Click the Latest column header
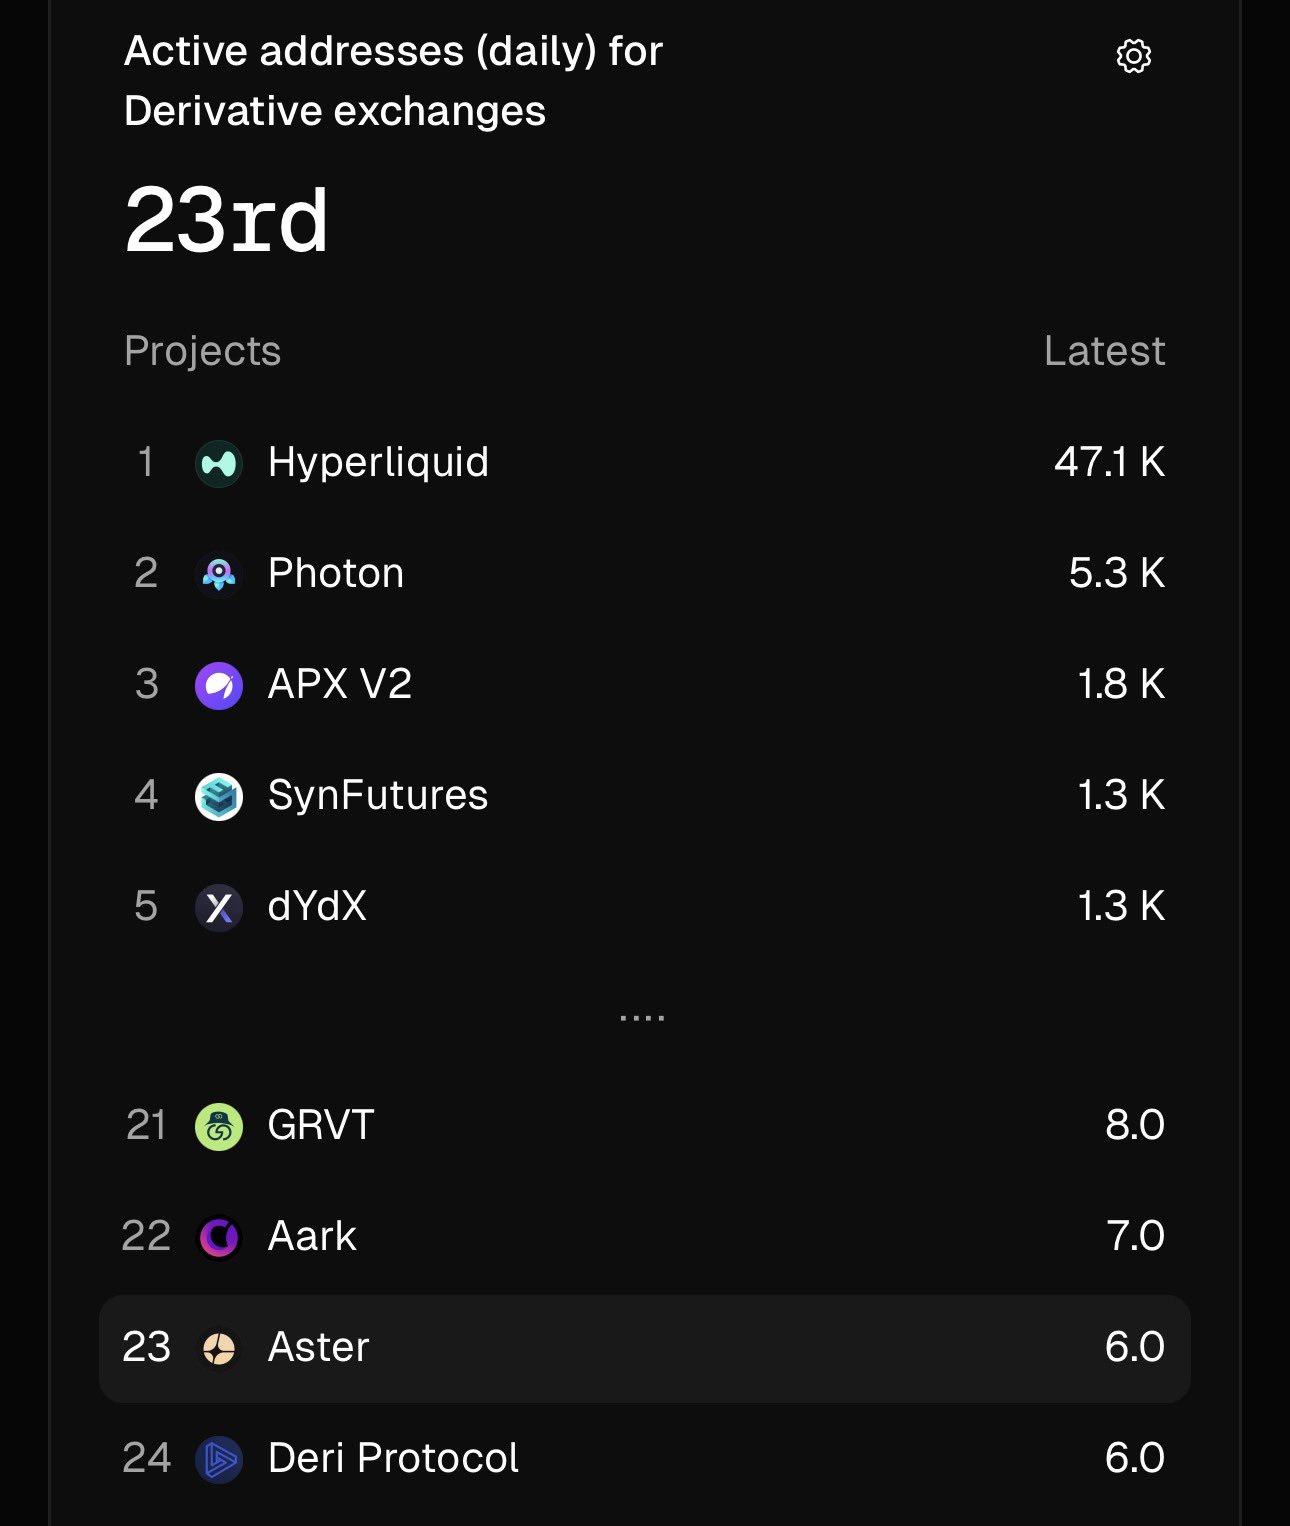 click(1104, 351)
